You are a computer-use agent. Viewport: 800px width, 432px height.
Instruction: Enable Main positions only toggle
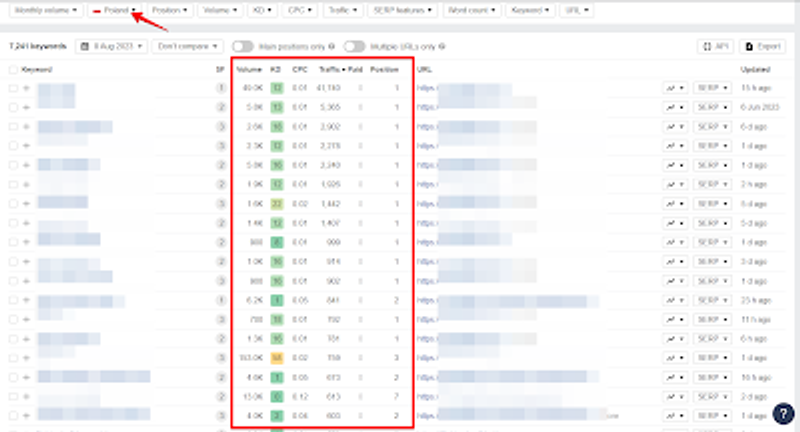coord(241,46)
